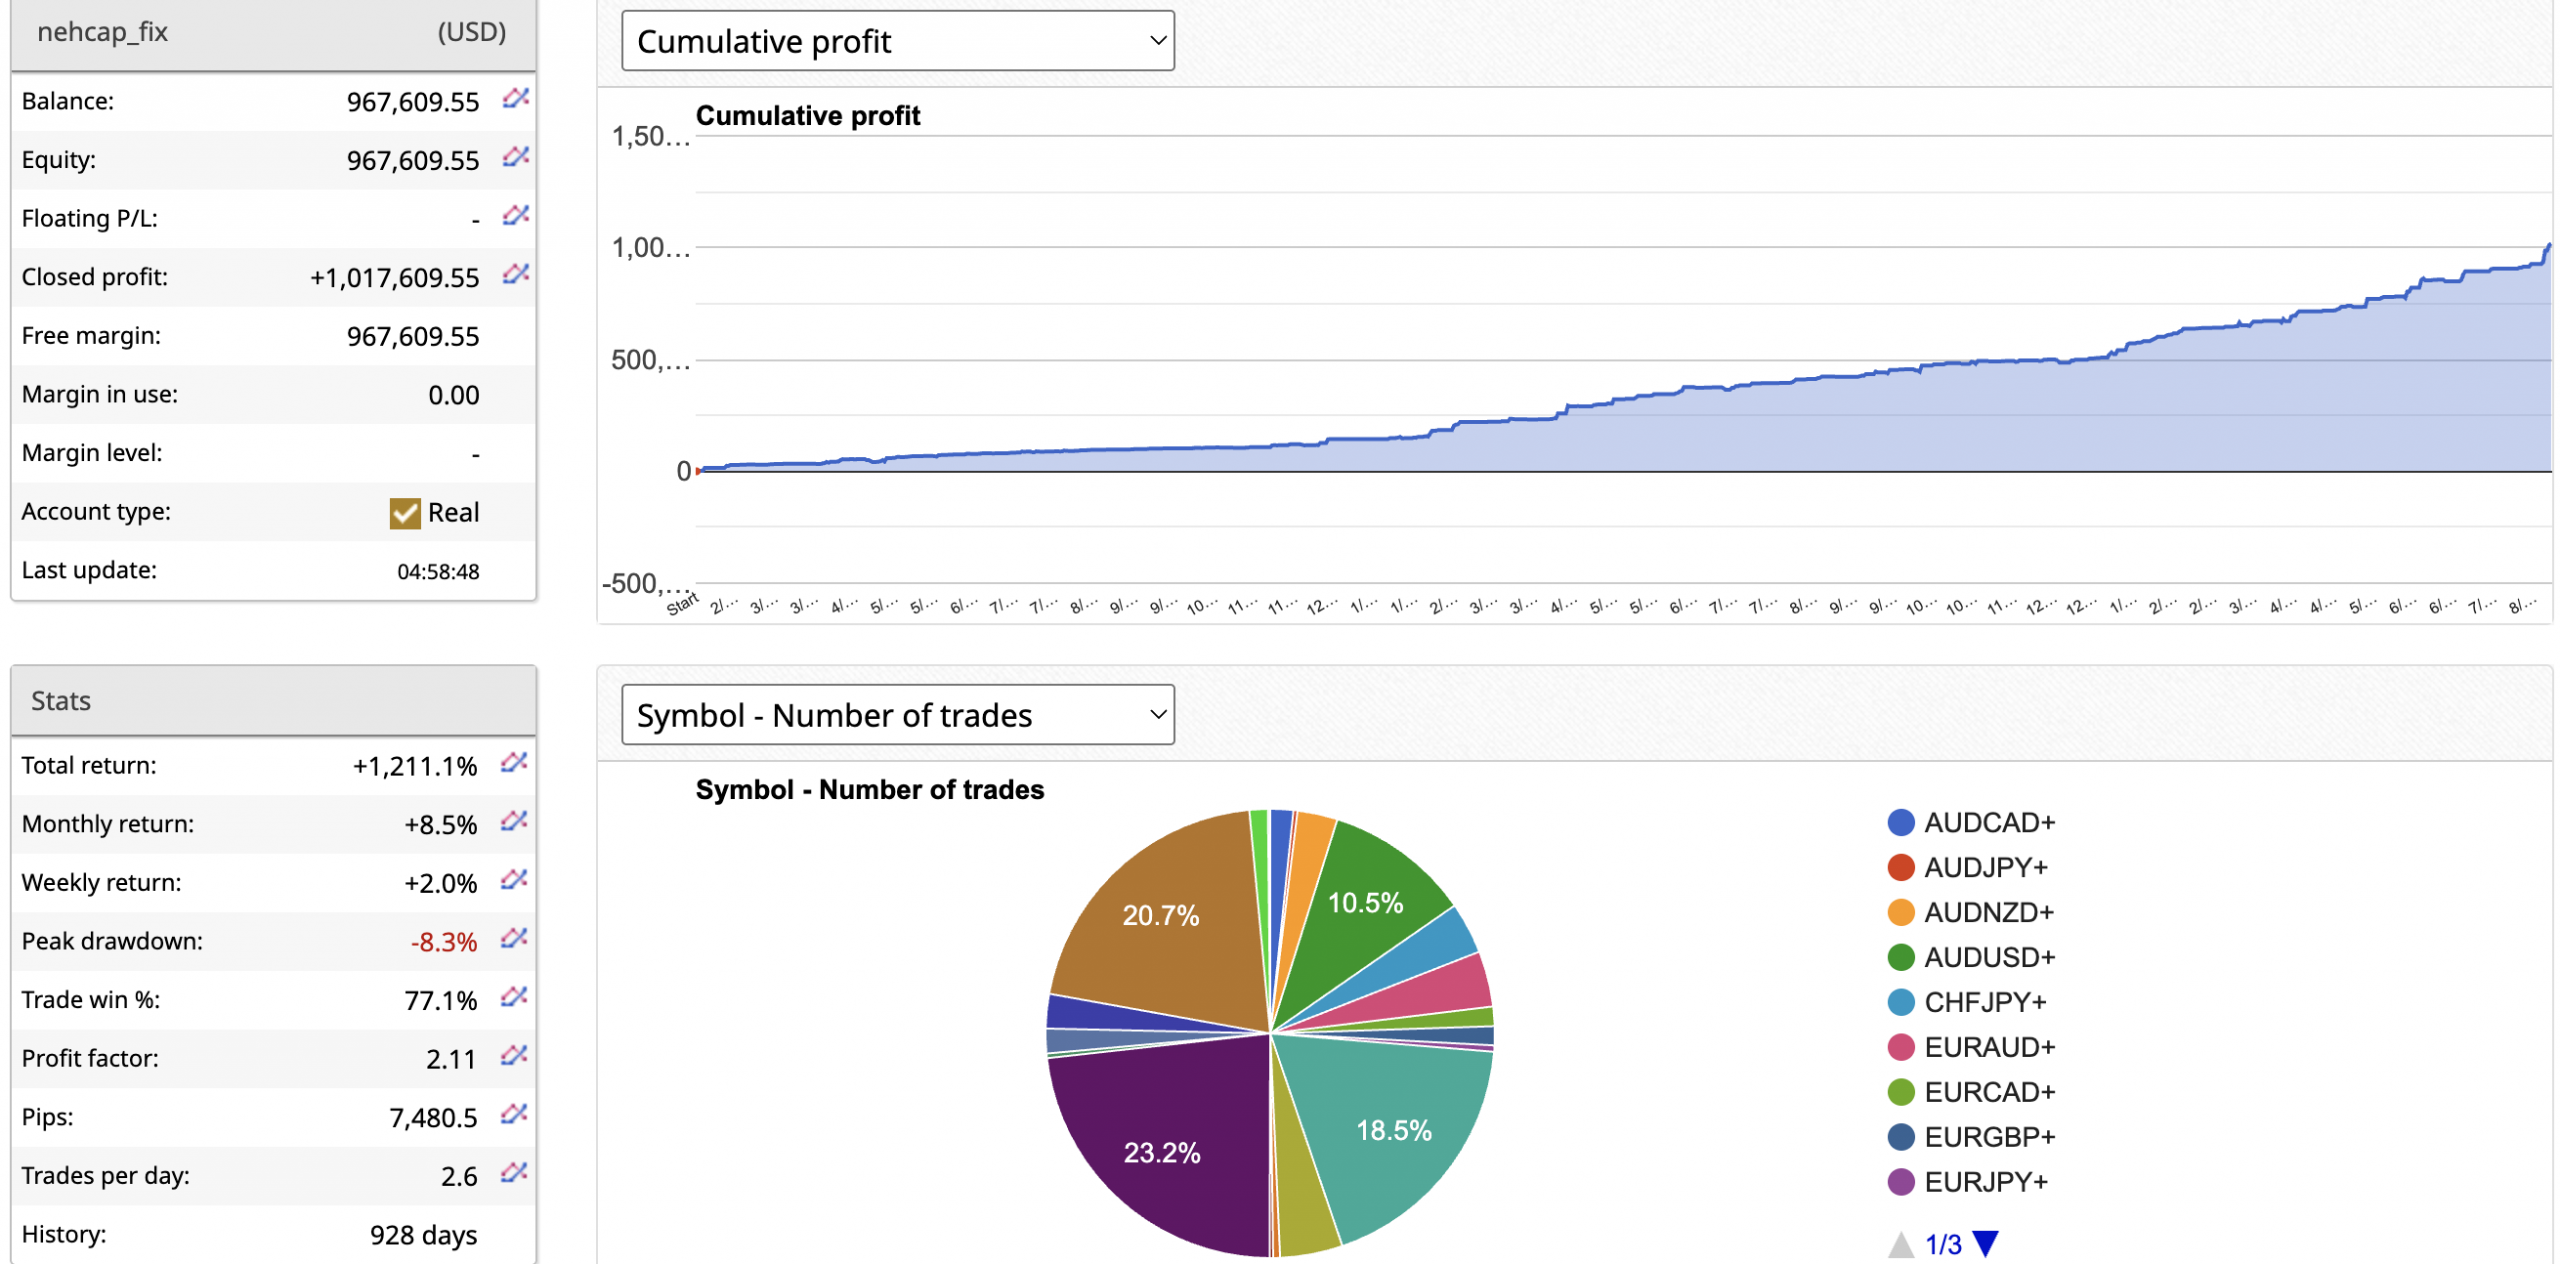Click chart icon next to Equity
Image resolution: width=2560 pixels, height=1264 pixels.
tap(515, 157)
